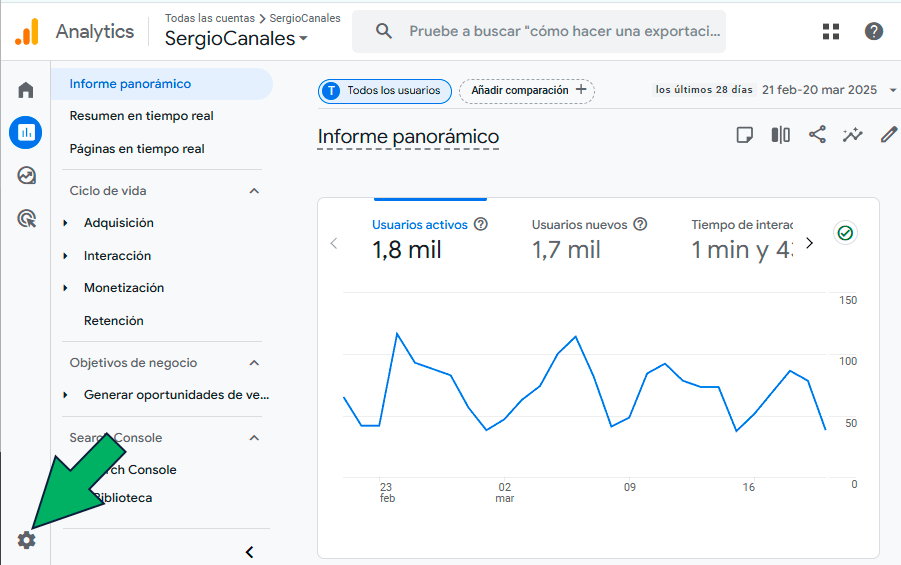
Task: Open the Explore icon in sidebar
Action: [x=26, y=176]
